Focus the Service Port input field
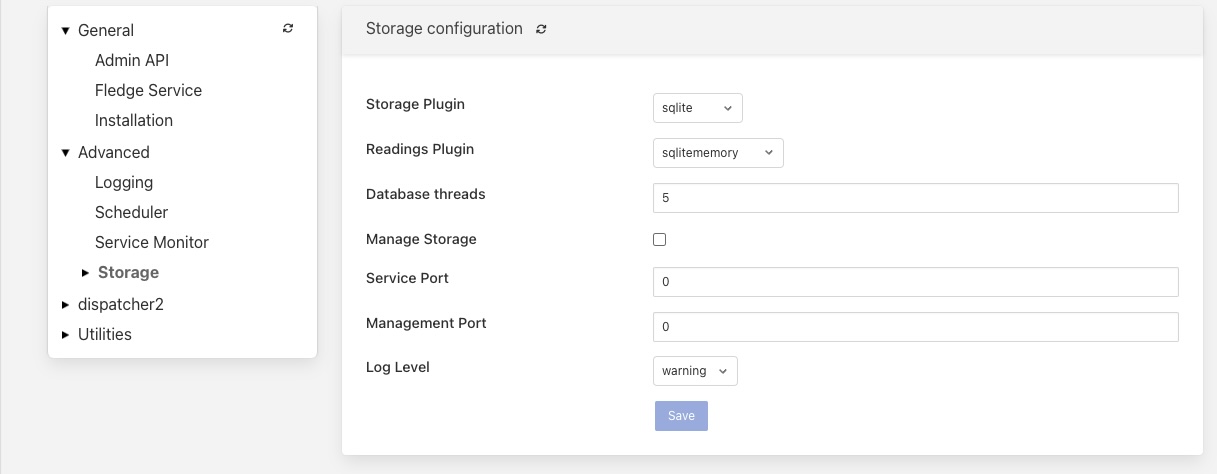Screen dimensions: 1217x474 915,282
